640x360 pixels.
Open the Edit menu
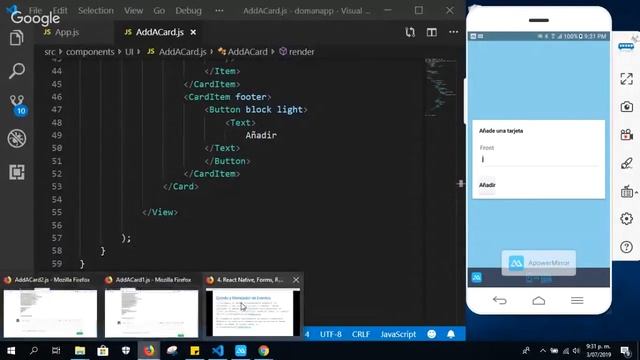pyautogui.click(x=60, y=11)
